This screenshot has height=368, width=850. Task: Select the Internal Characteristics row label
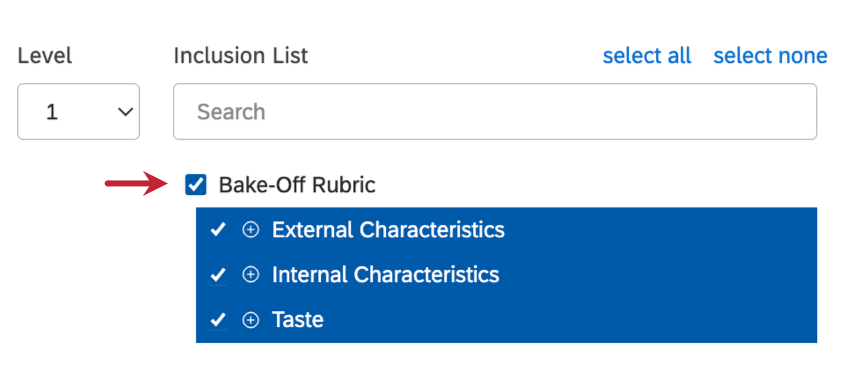[385, 275]
